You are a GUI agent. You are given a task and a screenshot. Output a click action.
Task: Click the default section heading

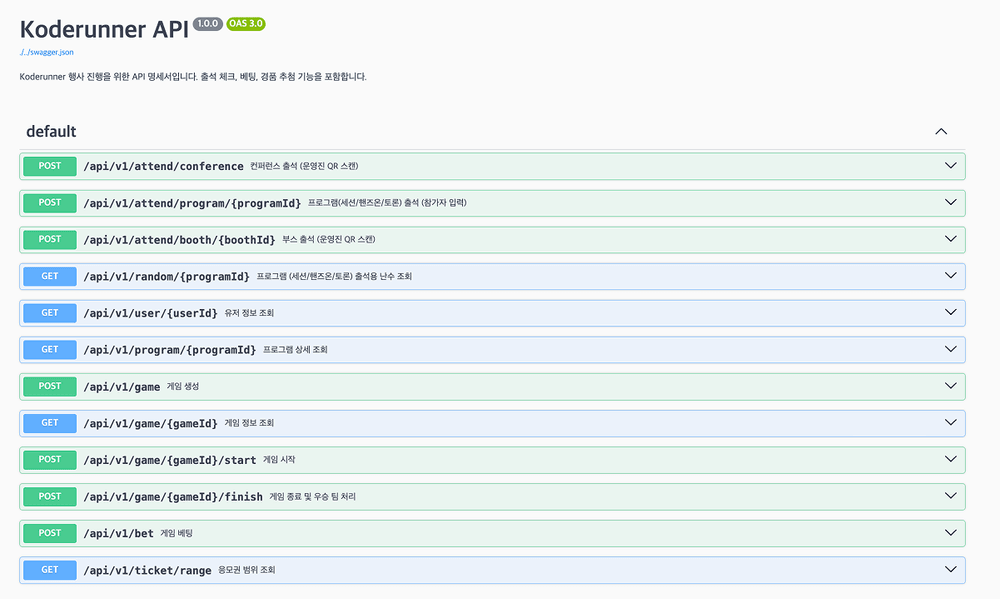tap(51, 131)
